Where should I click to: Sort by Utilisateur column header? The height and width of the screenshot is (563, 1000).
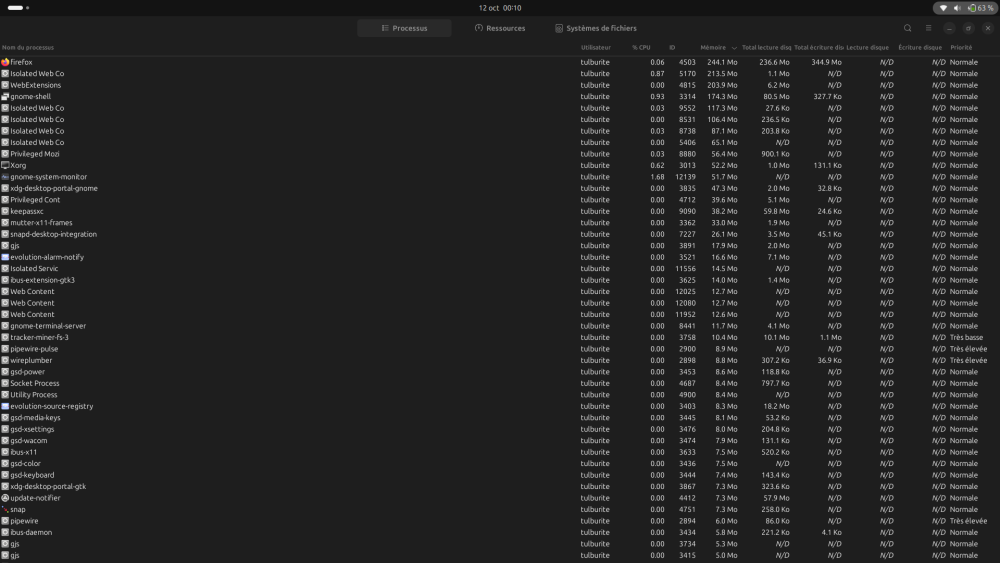[x=596, y=47]
